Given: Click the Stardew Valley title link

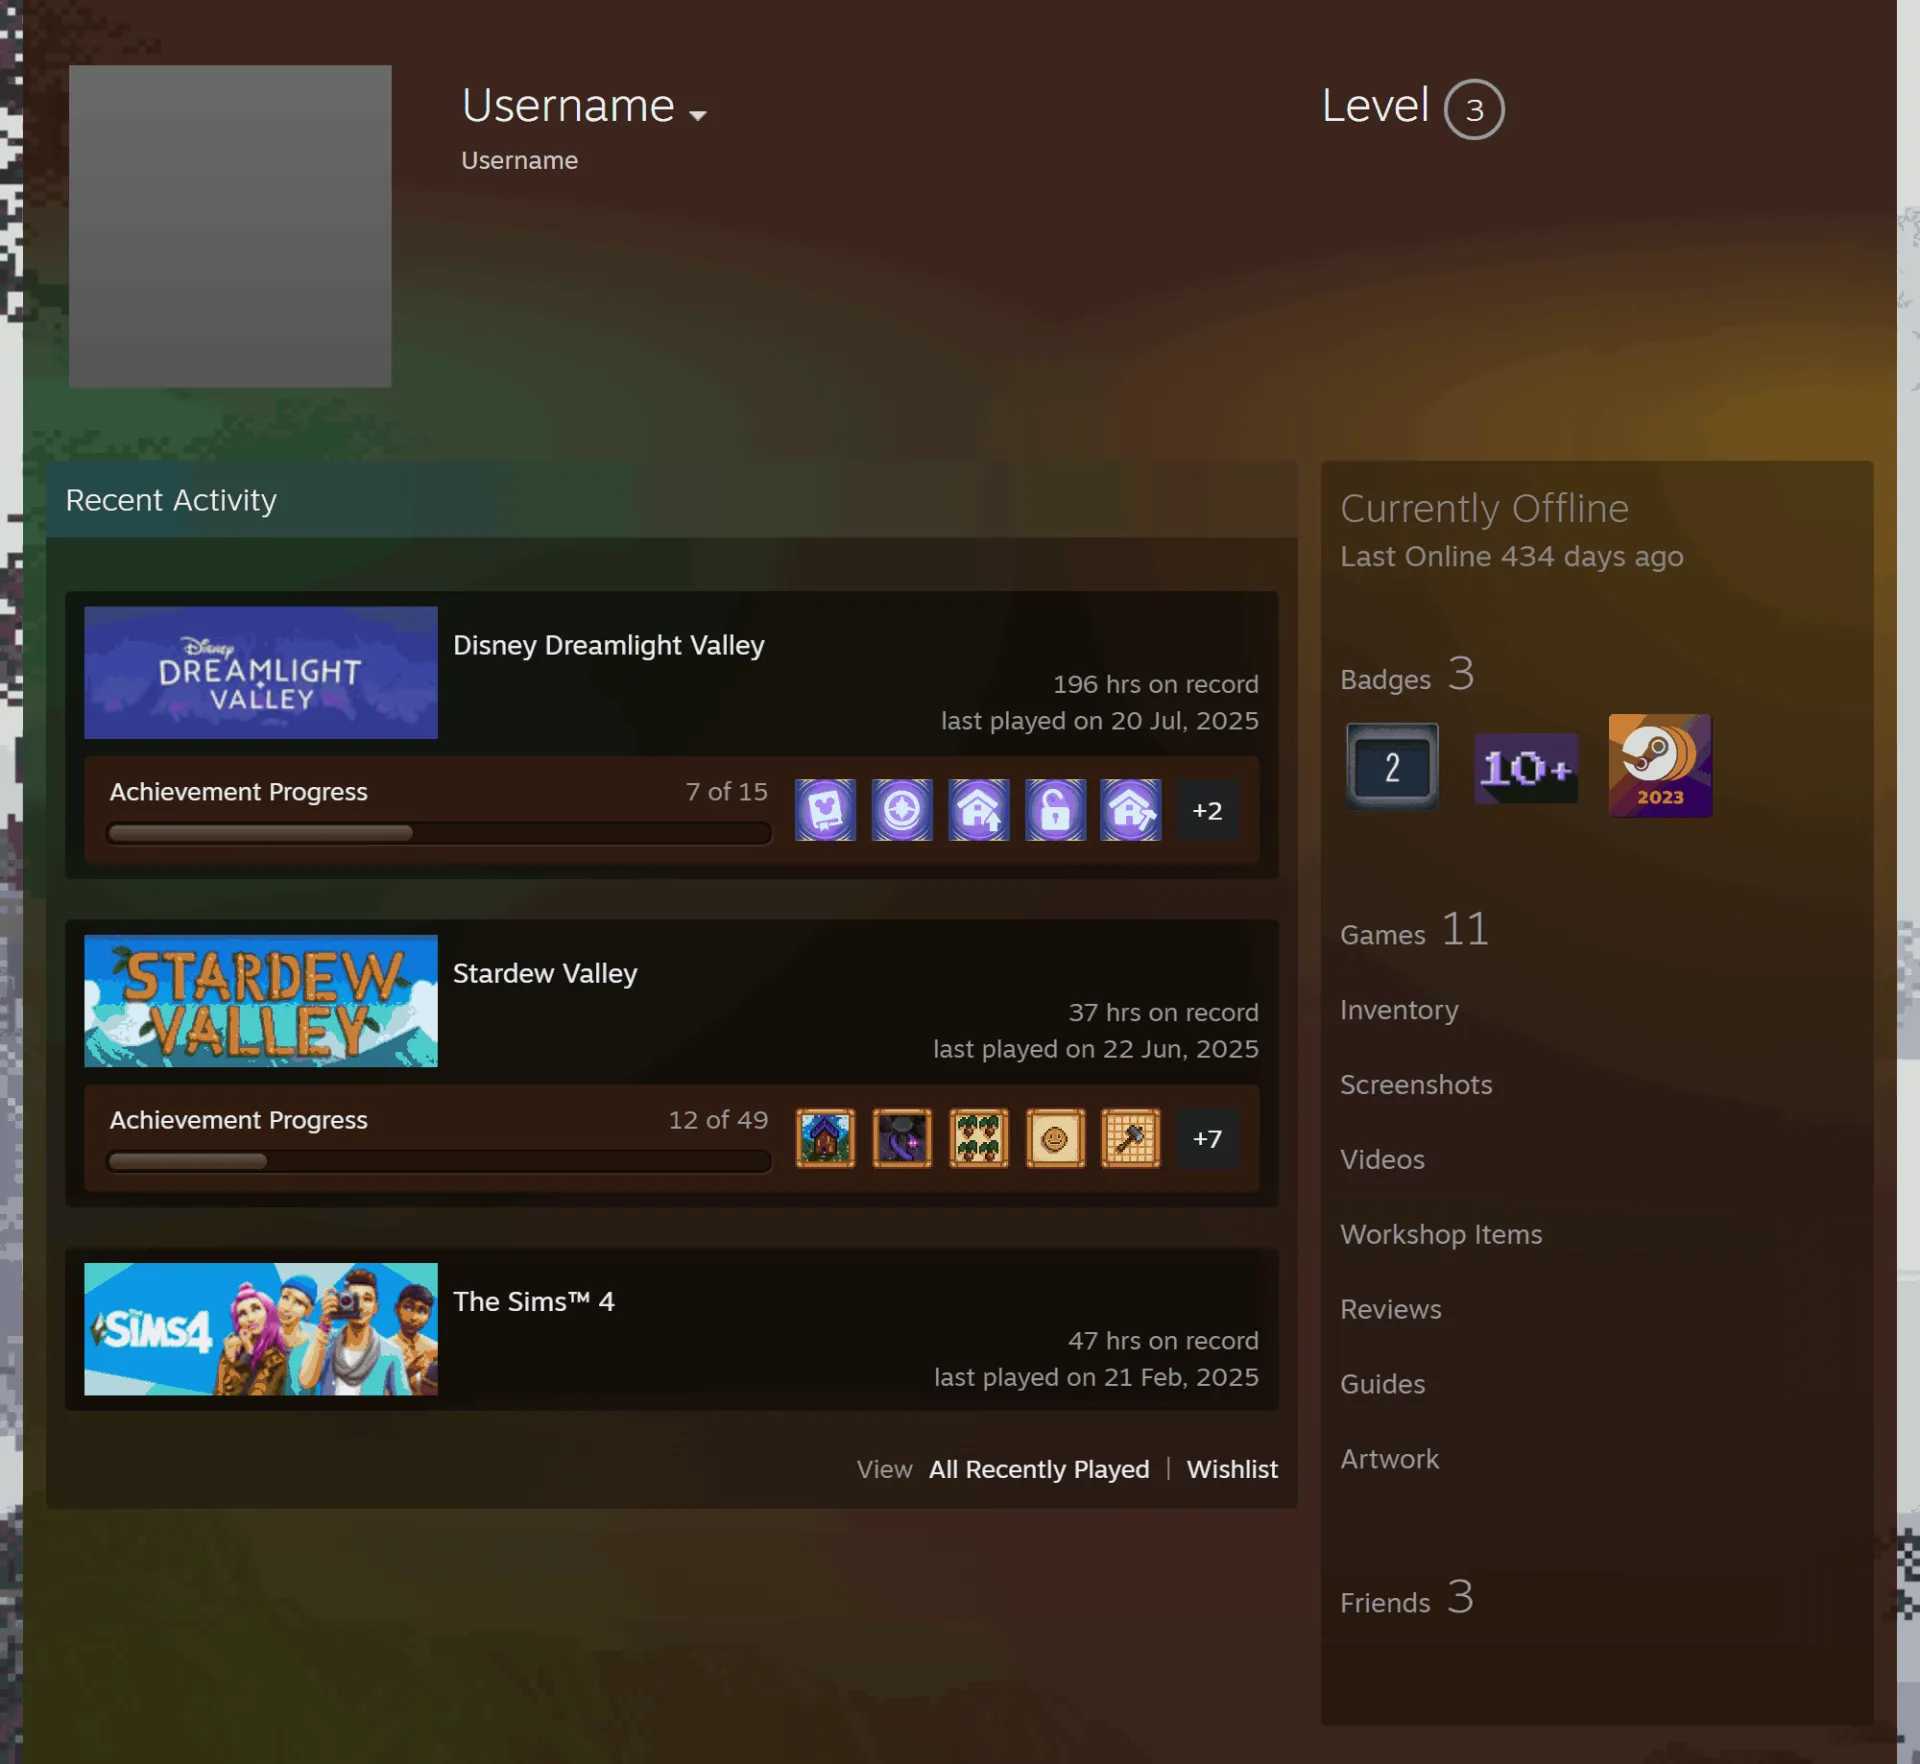Looking at the screenshot, I should [x=545, y=973].
